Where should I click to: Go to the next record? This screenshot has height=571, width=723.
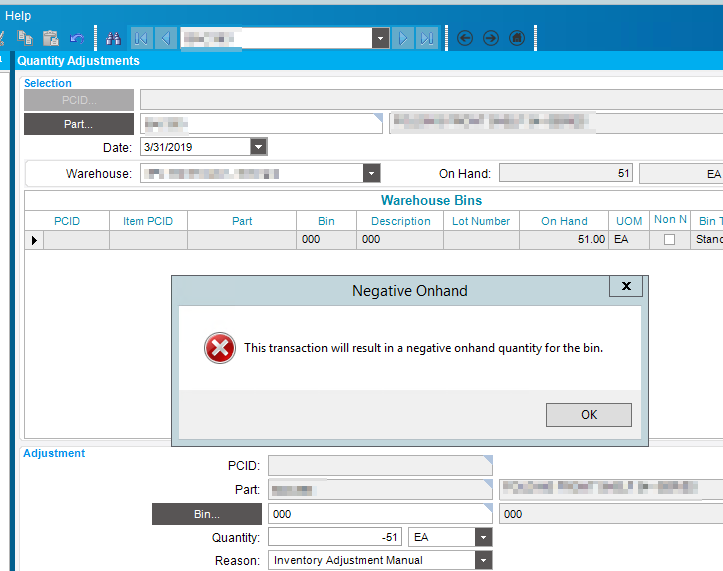403,38
